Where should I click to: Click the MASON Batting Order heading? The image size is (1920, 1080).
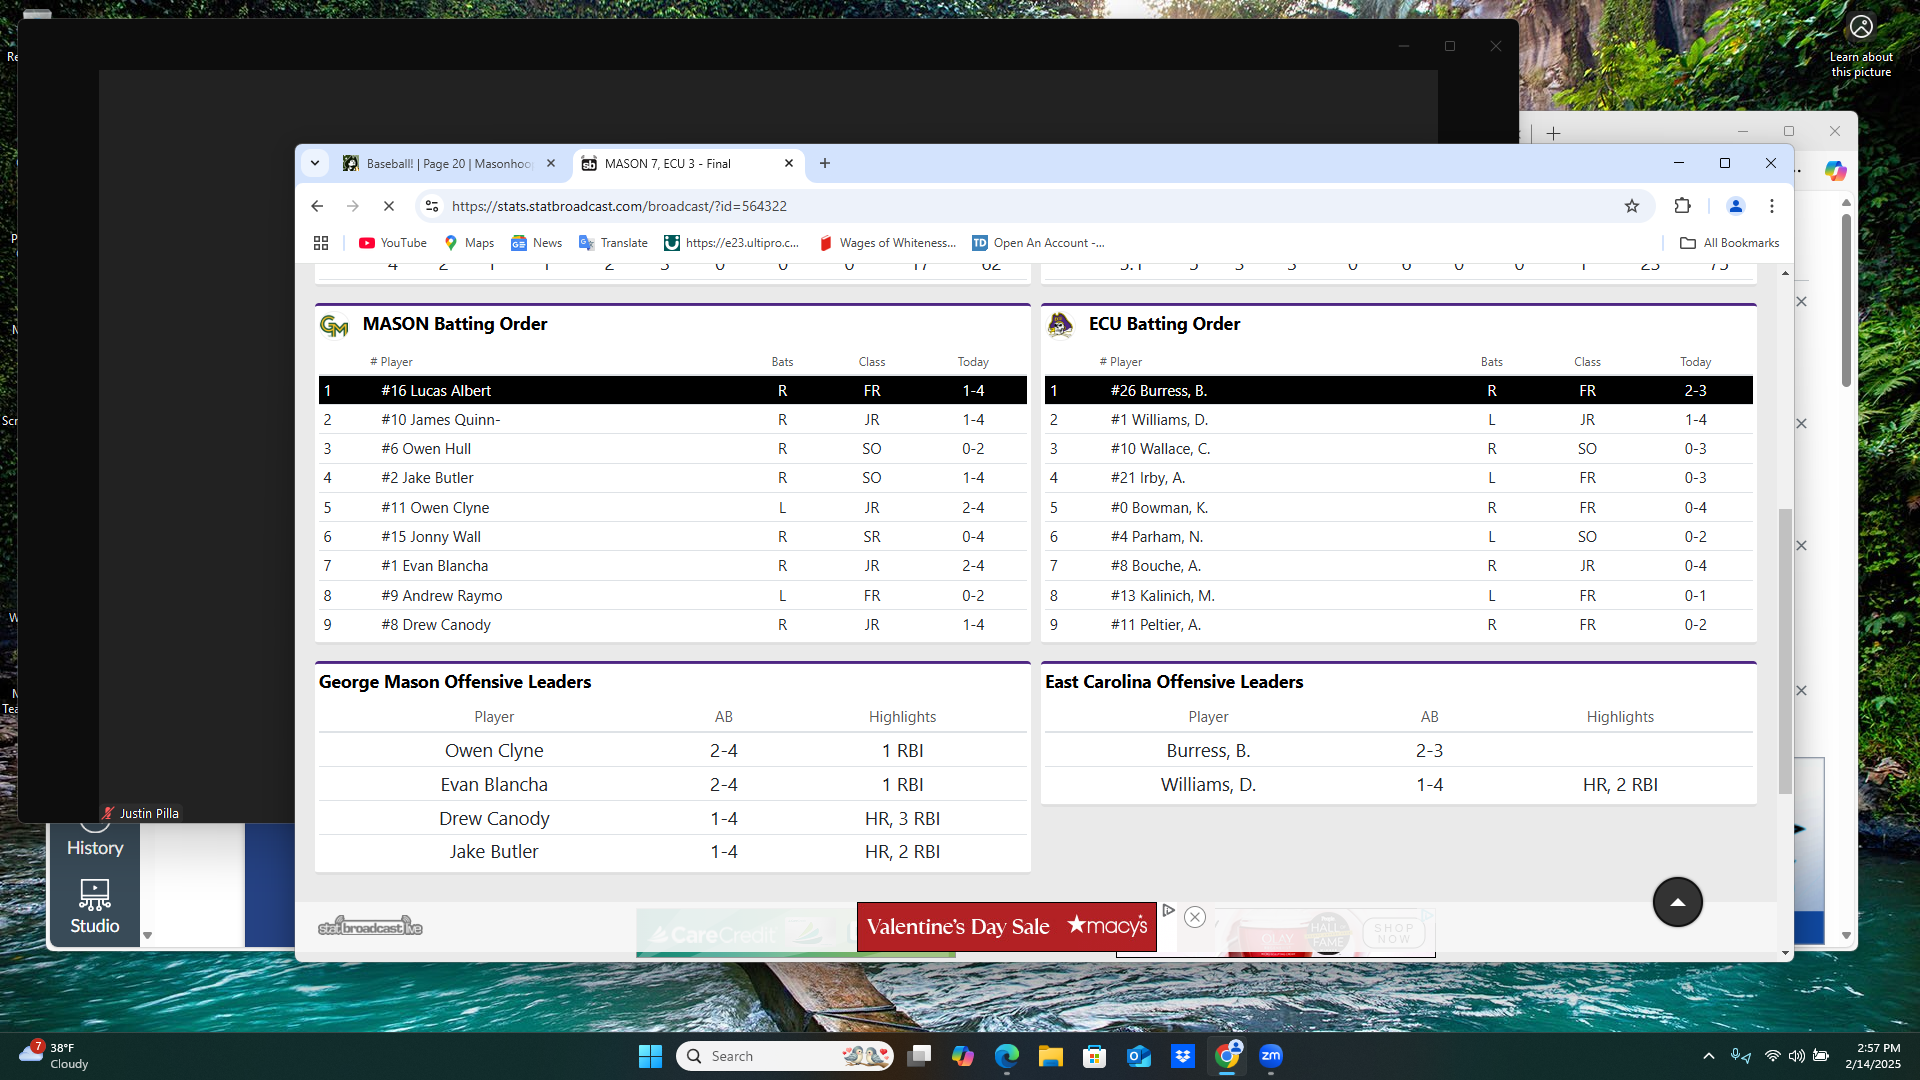[x=455, y=324]
